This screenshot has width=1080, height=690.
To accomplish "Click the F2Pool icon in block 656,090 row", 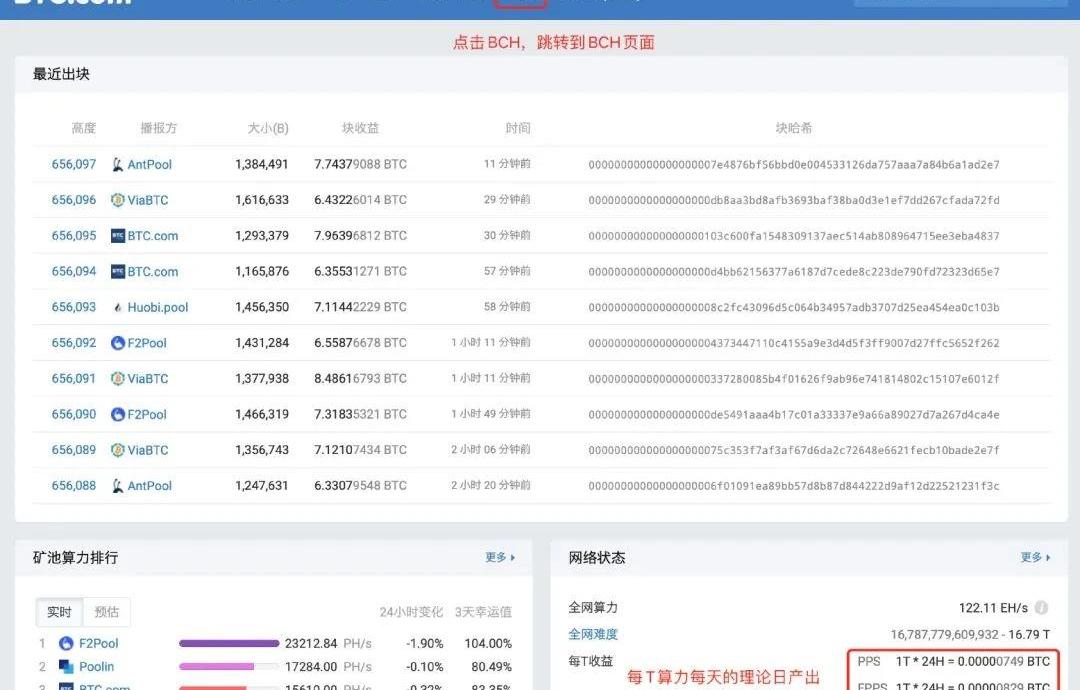I will click(x=118, y=415).
